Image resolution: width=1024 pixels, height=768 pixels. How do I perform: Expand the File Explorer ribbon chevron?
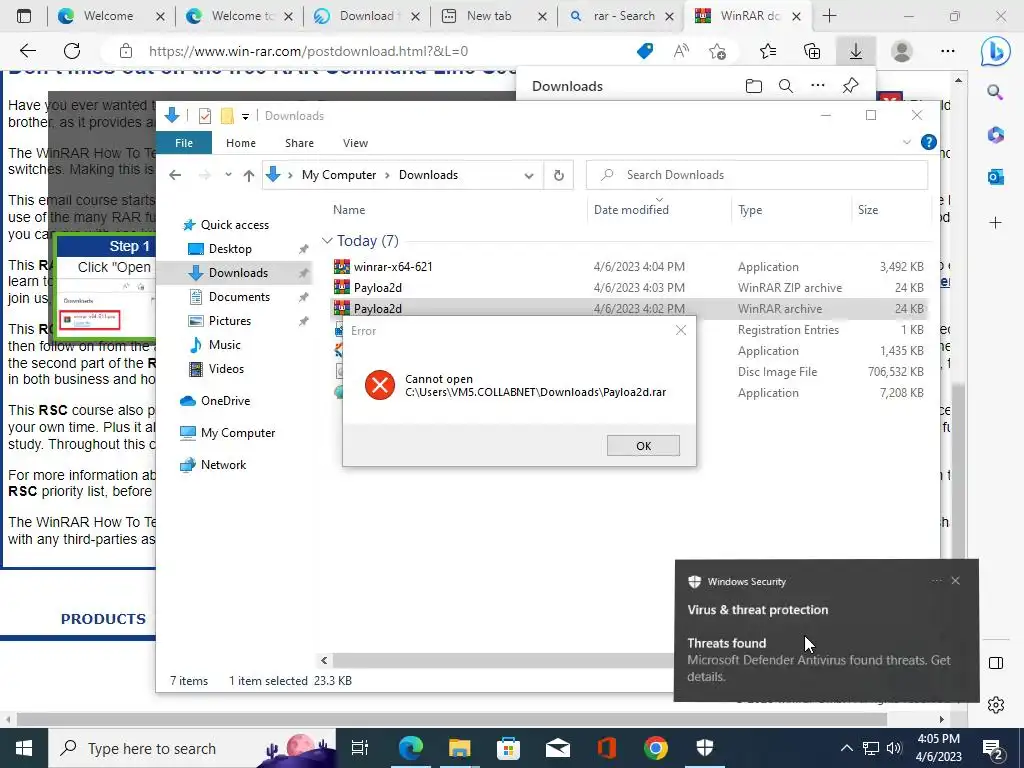(x=906, y=142)
